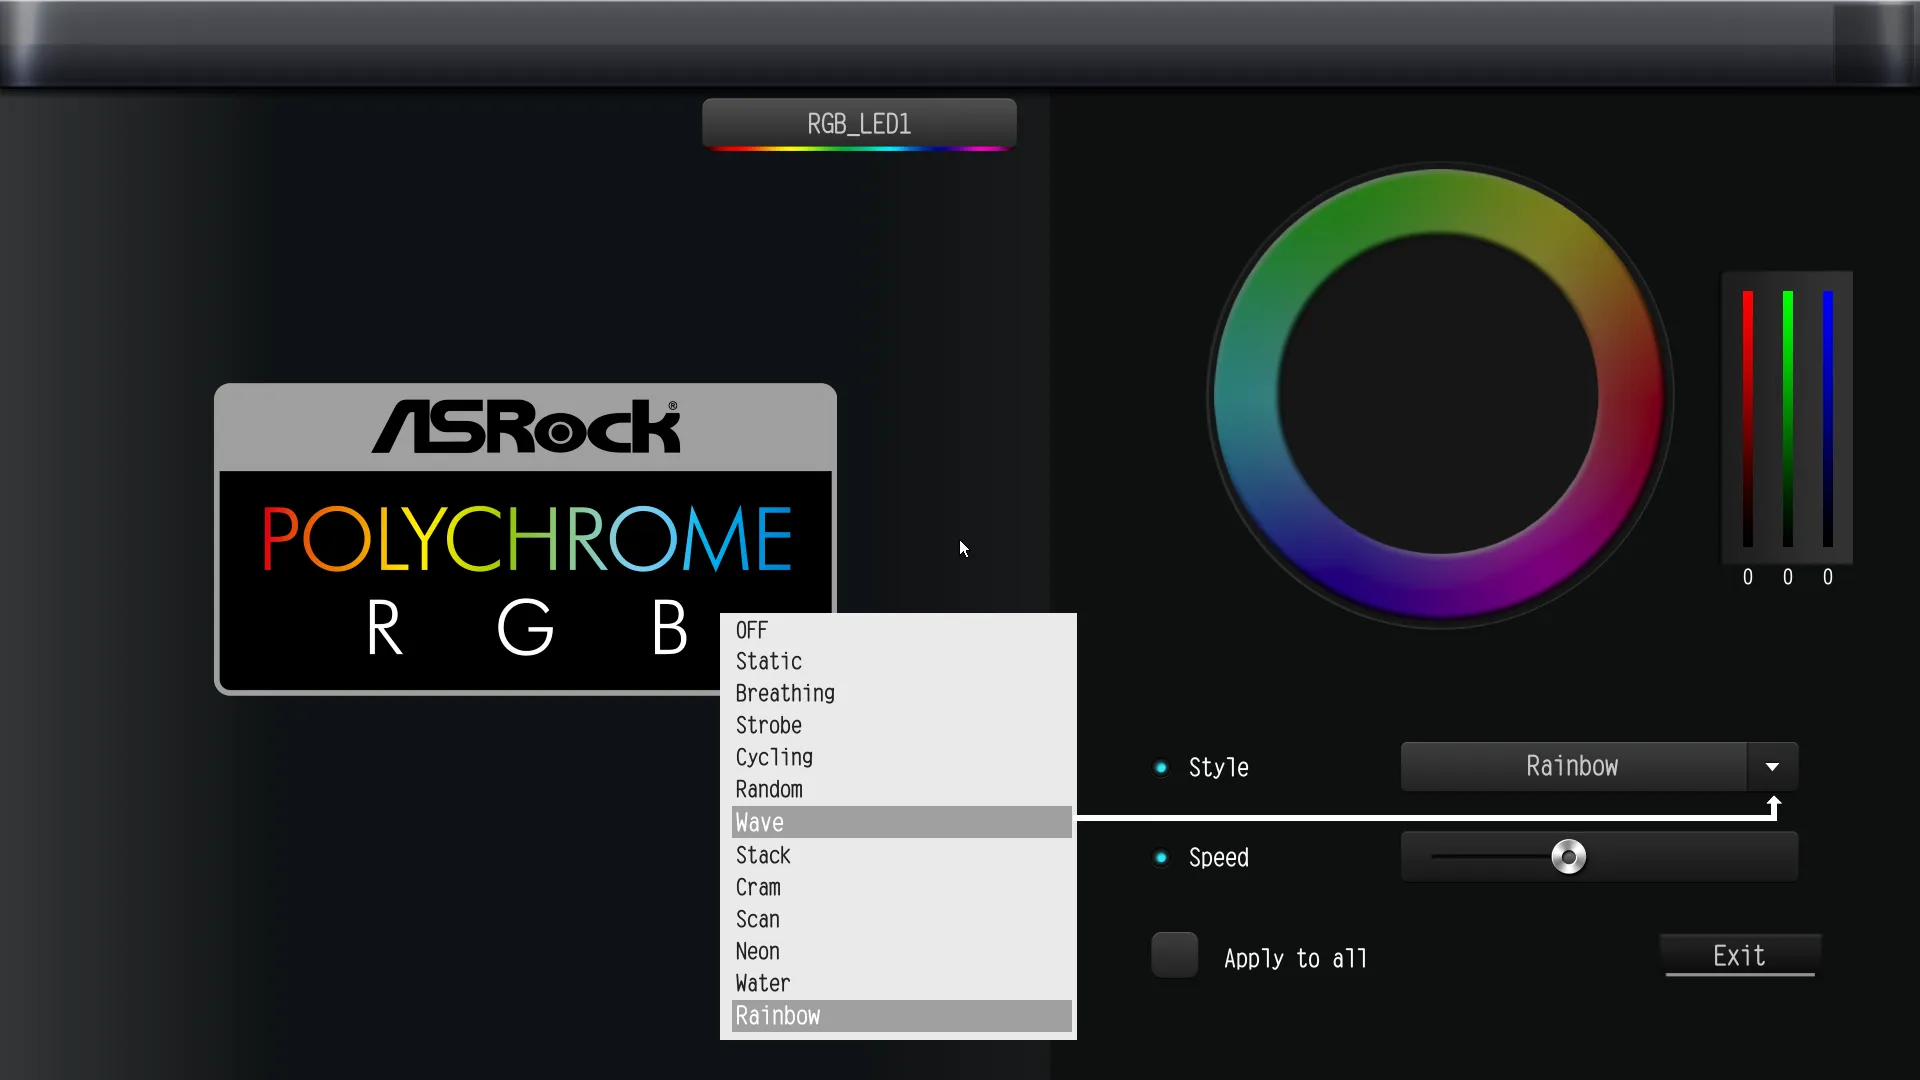
Task: Click the green channel bar
Action: [1788, 418]
